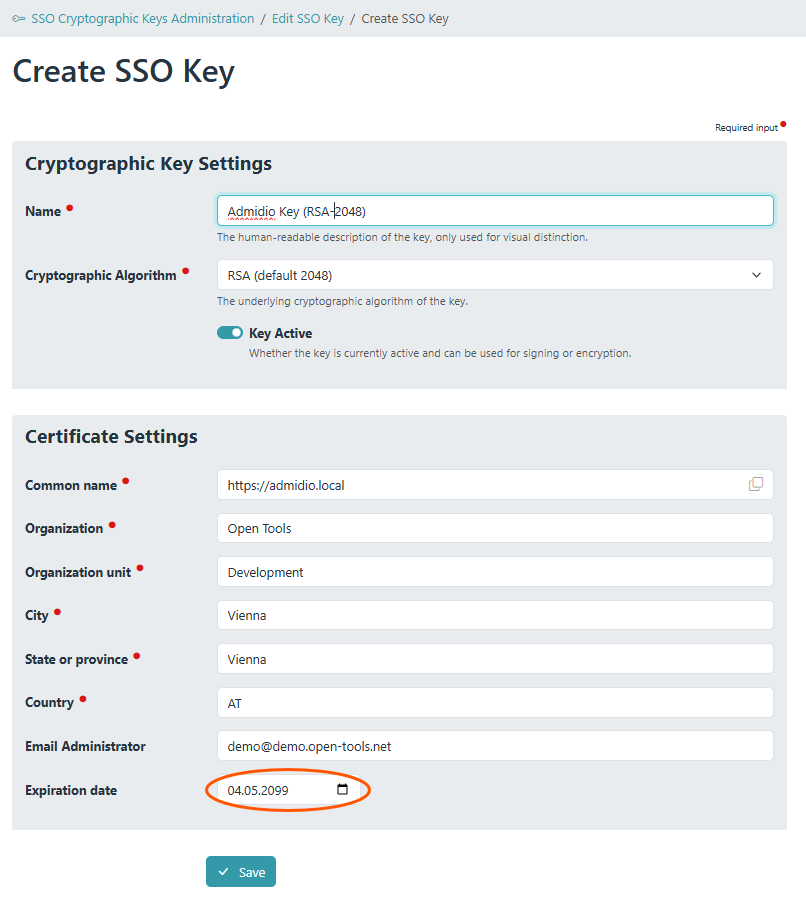
Task: Focus the Common name text field
Action: 480,485
